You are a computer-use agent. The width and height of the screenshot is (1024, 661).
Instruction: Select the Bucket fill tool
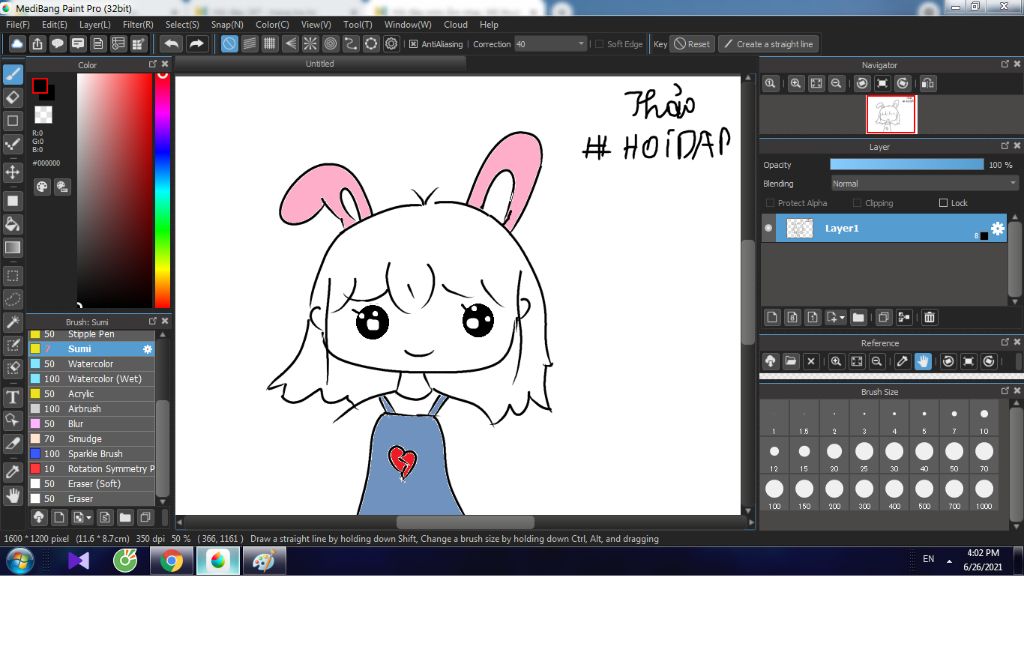12,224
